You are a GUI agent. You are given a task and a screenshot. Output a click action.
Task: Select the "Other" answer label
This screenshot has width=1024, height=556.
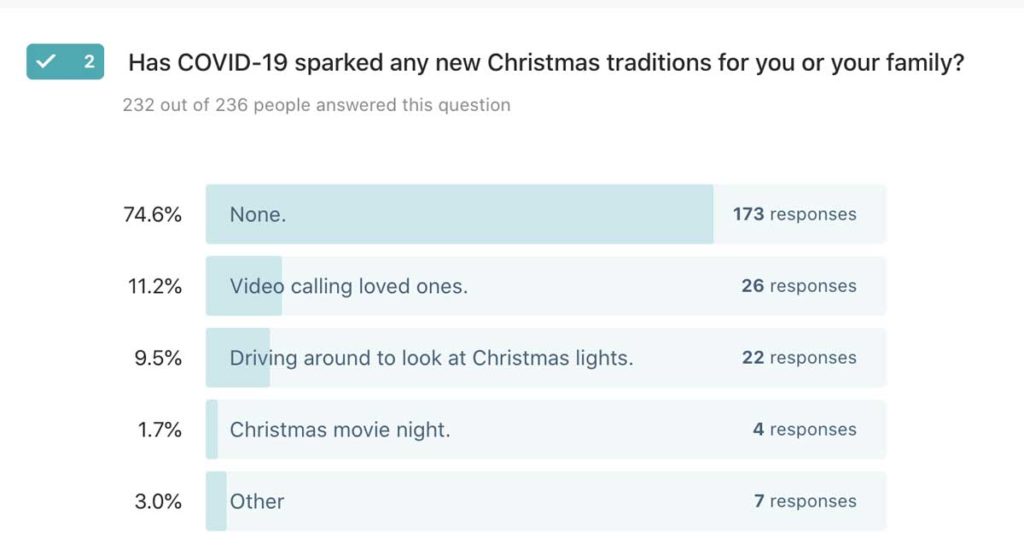(257, 502)
